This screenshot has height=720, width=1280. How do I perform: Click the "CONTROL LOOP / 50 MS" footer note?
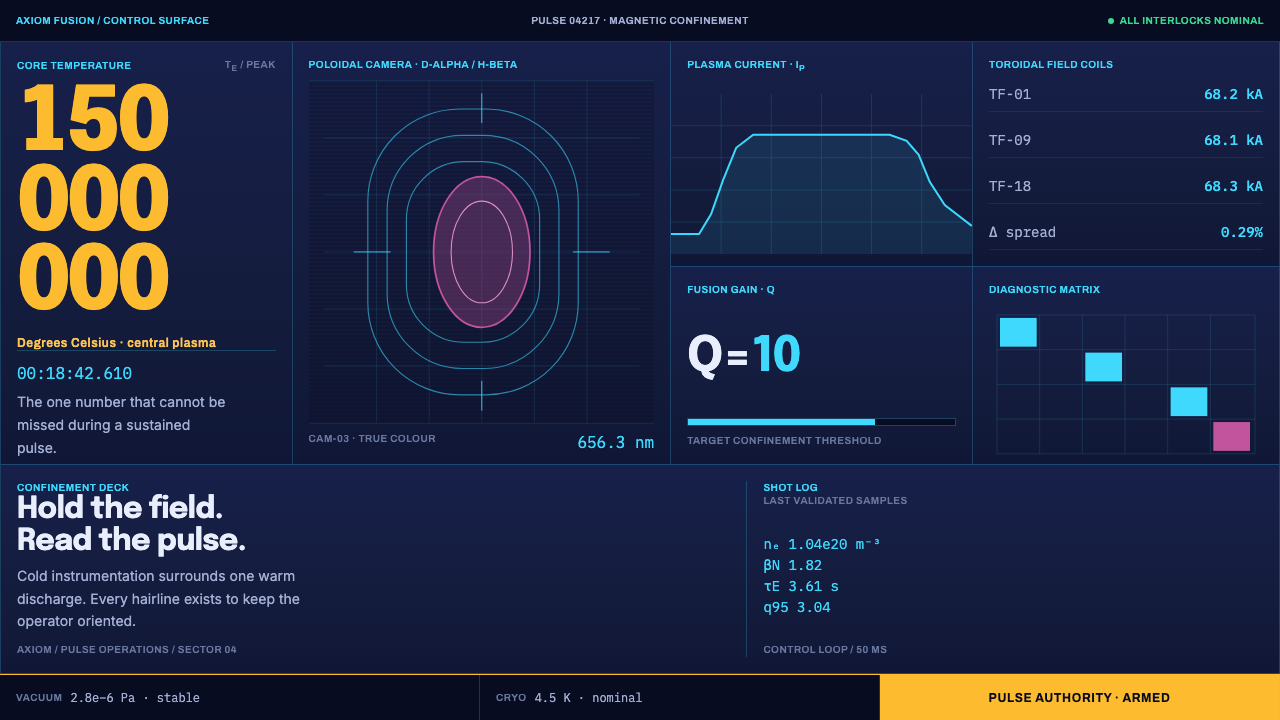pyautogui.click(x=825, y=650)
